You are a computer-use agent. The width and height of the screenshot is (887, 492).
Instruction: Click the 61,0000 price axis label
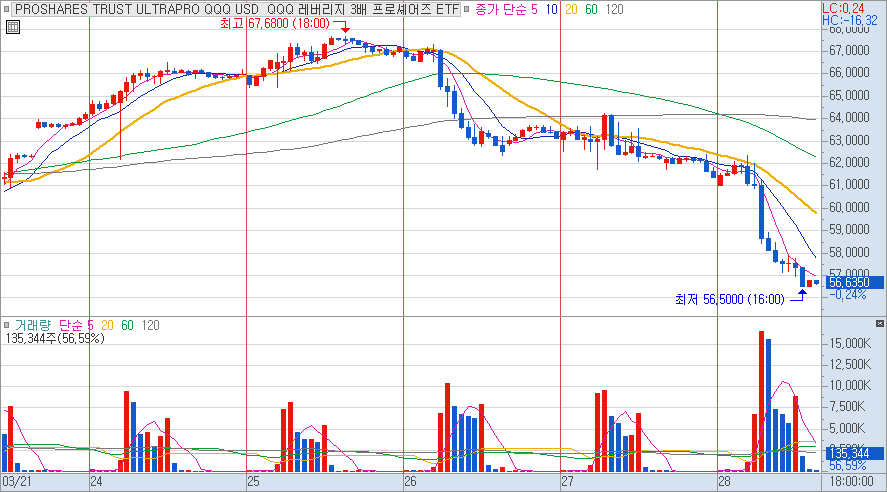coord(849,184)
